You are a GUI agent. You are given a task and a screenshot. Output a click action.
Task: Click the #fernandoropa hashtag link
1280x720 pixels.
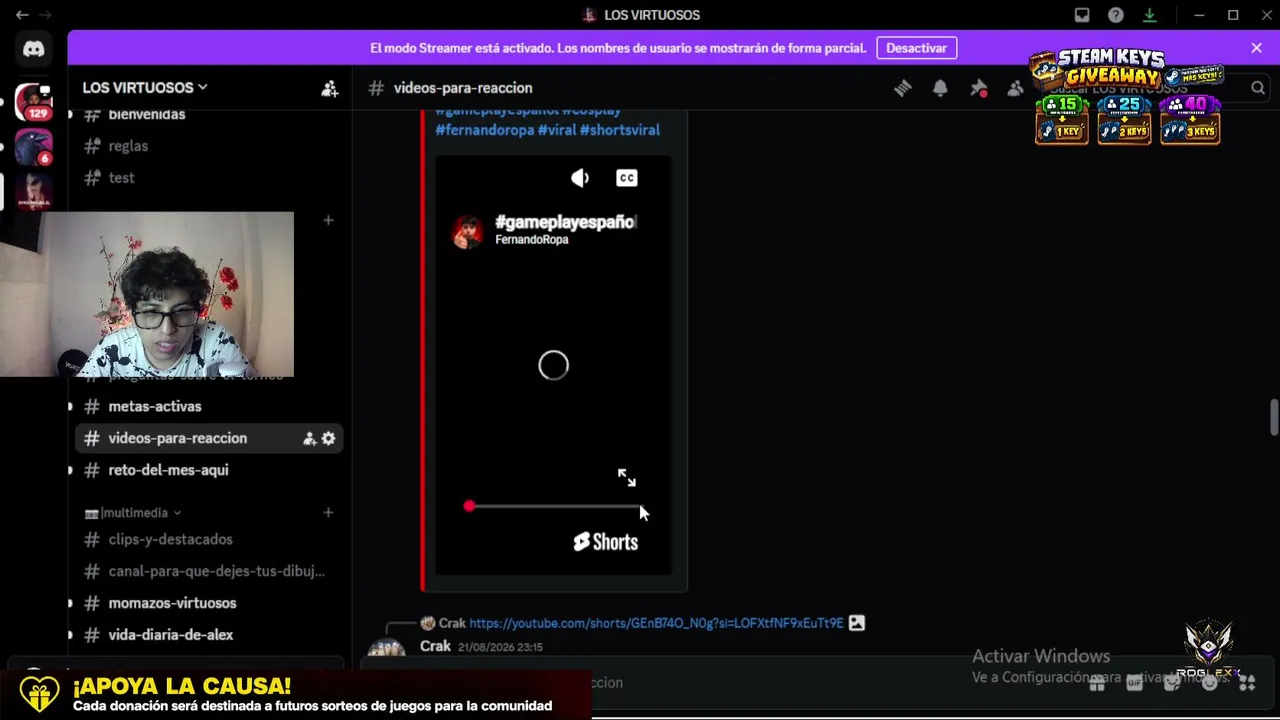pos(484,130)
